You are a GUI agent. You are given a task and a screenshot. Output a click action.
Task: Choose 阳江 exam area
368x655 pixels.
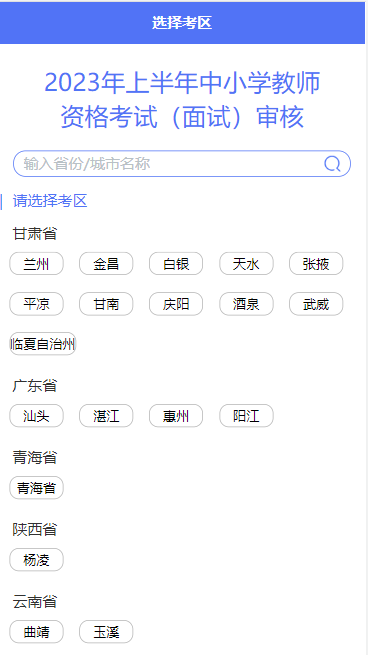tap(246, 416)
